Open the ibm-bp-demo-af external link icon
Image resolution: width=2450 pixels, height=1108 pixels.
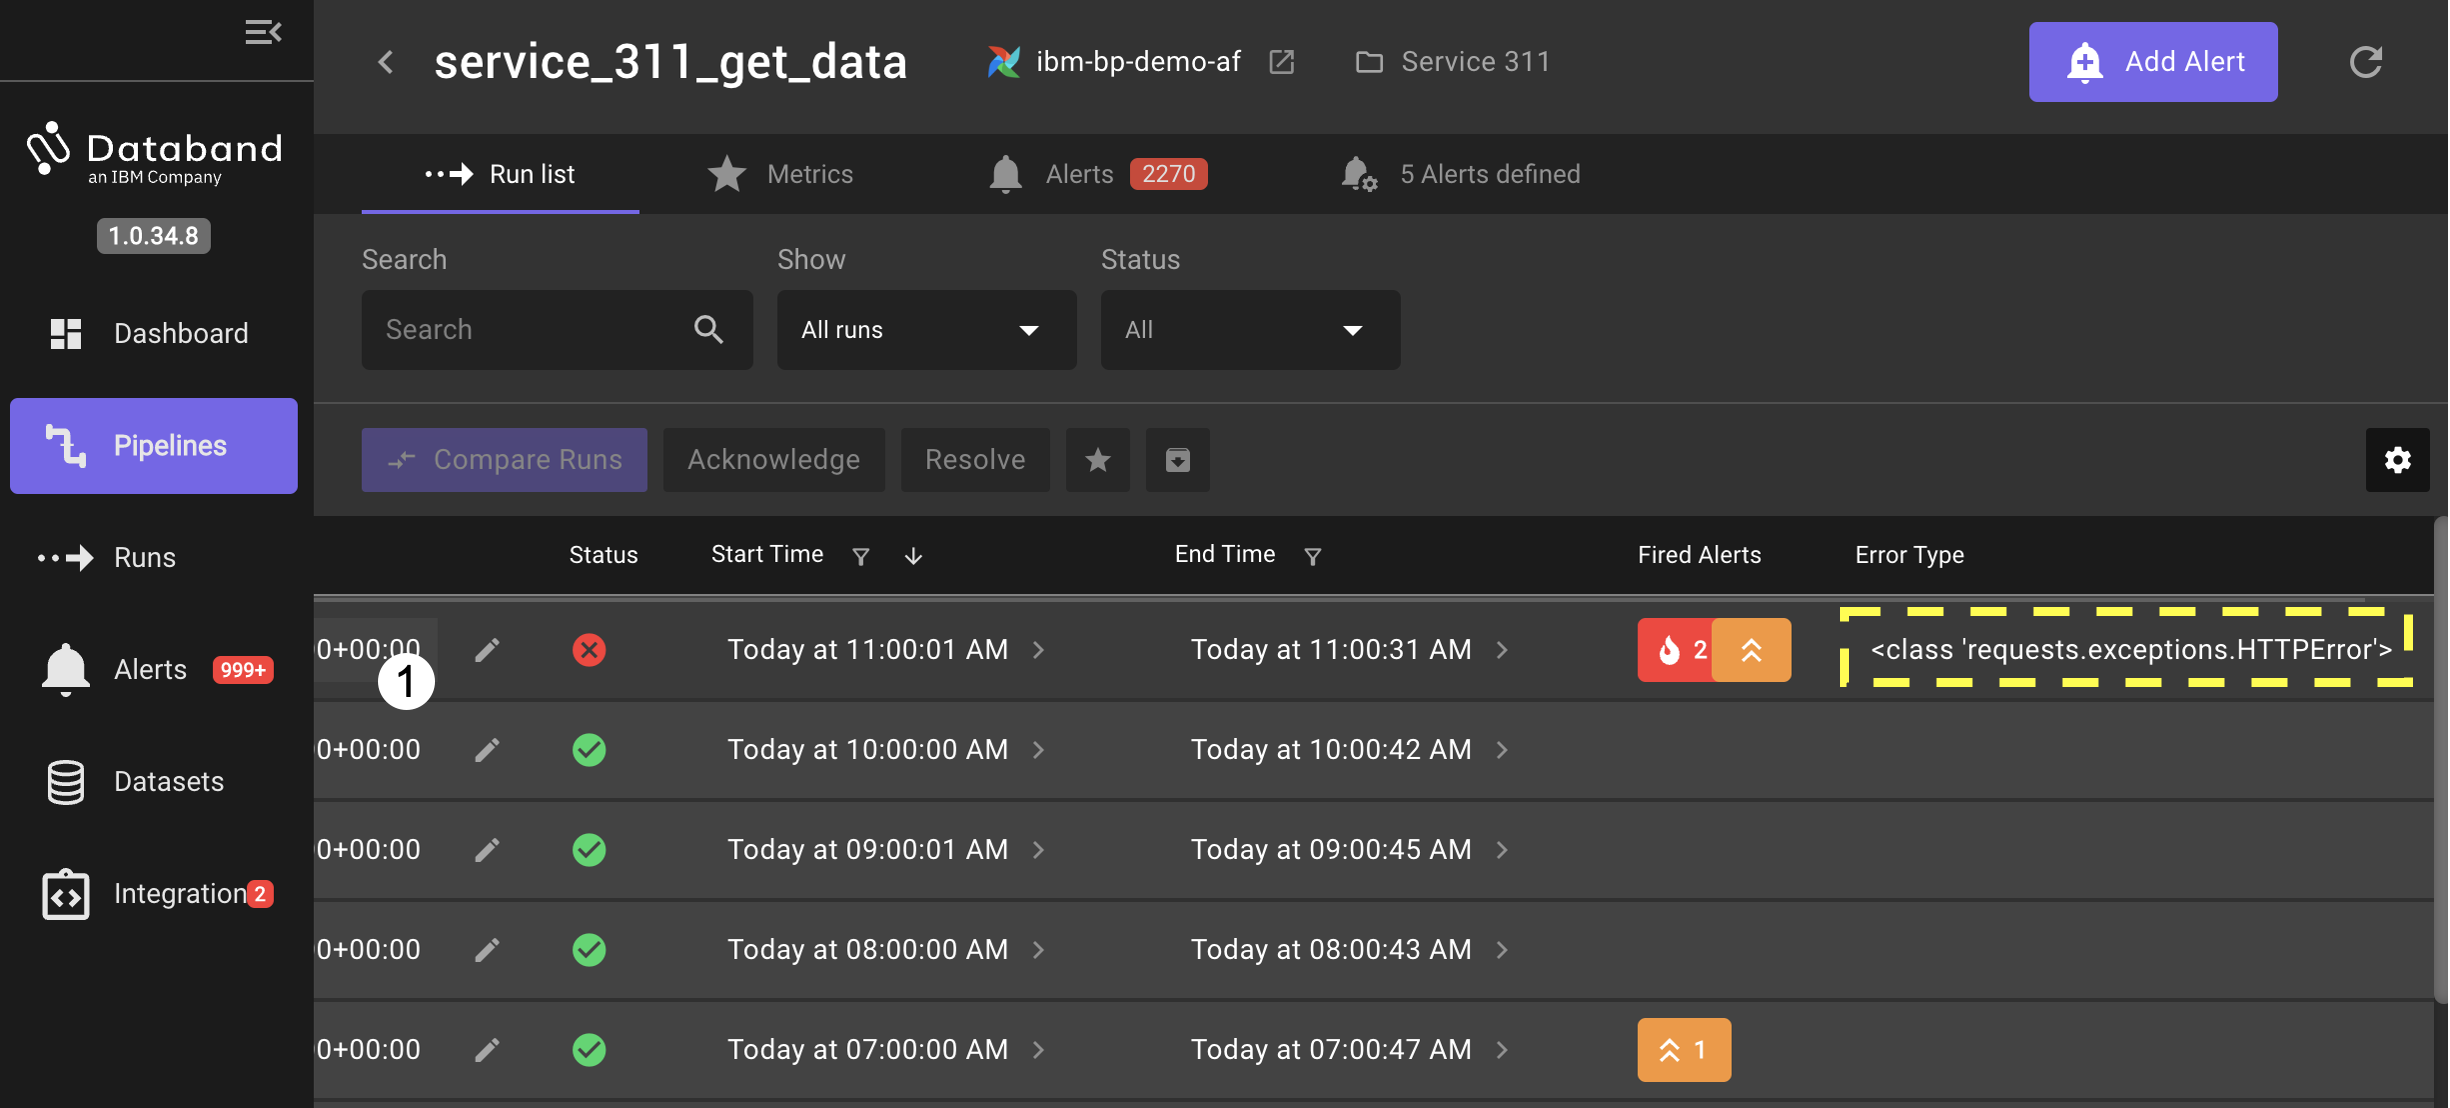1281,62
